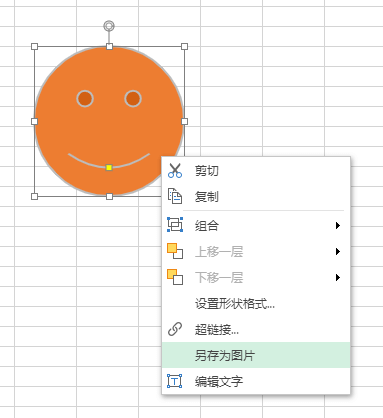Click the top-right selection handle
383x418 pixels.
tap(184, 46)
